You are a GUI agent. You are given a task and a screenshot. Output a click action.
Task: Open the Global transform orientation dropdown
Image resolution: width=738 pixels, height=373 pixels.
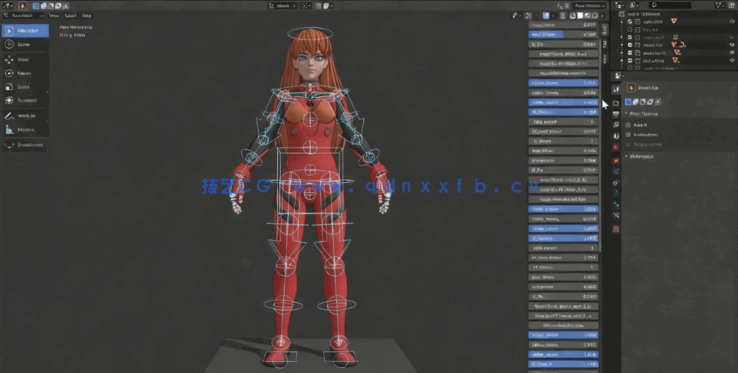pos(283,6)
